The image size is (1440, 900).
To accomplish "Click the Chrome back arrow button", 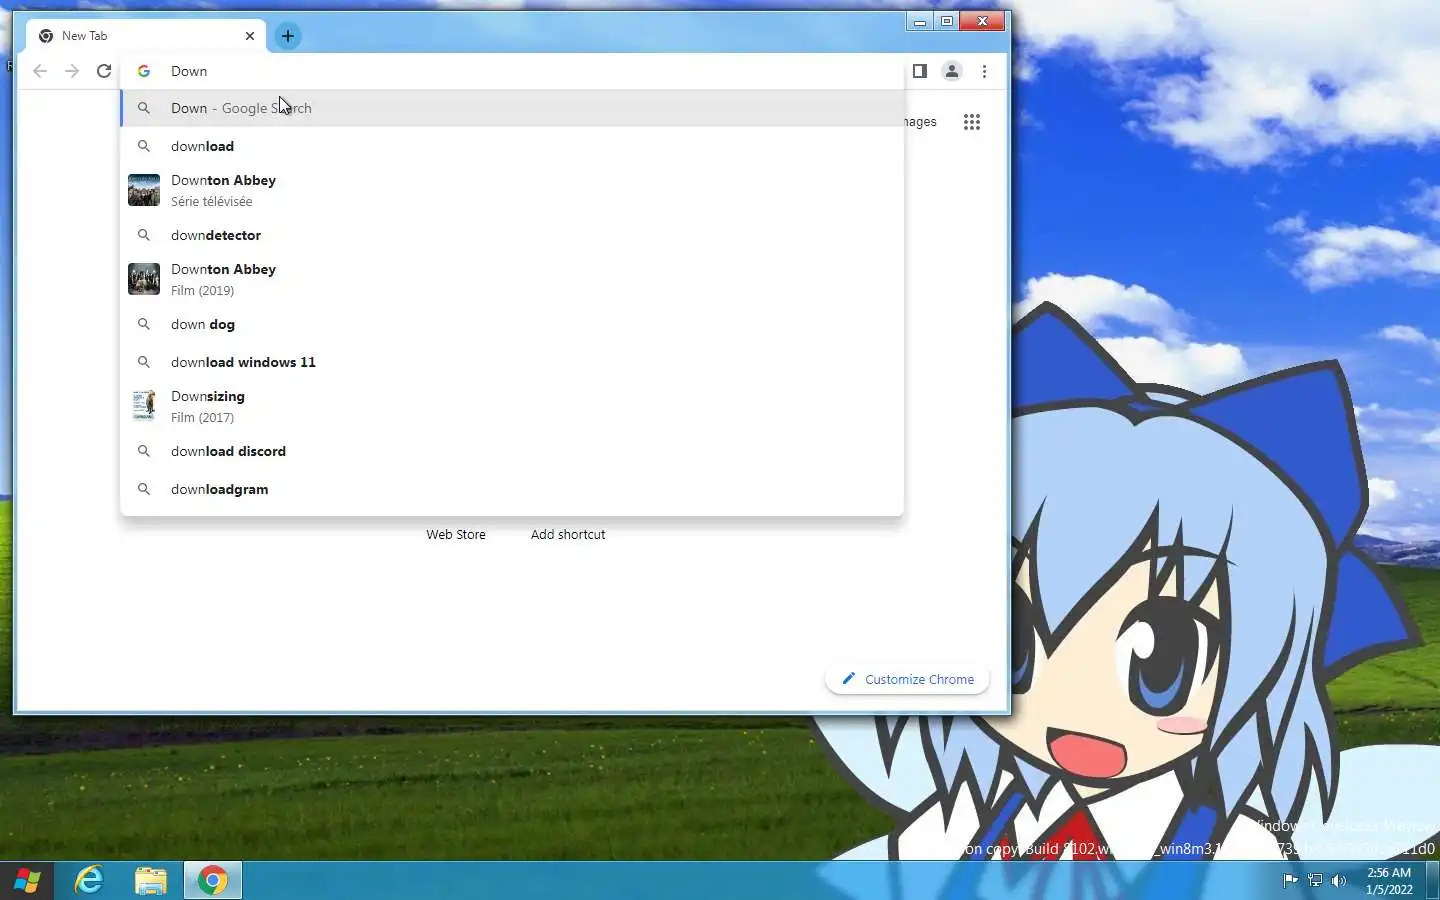I will tap(40, 71).
